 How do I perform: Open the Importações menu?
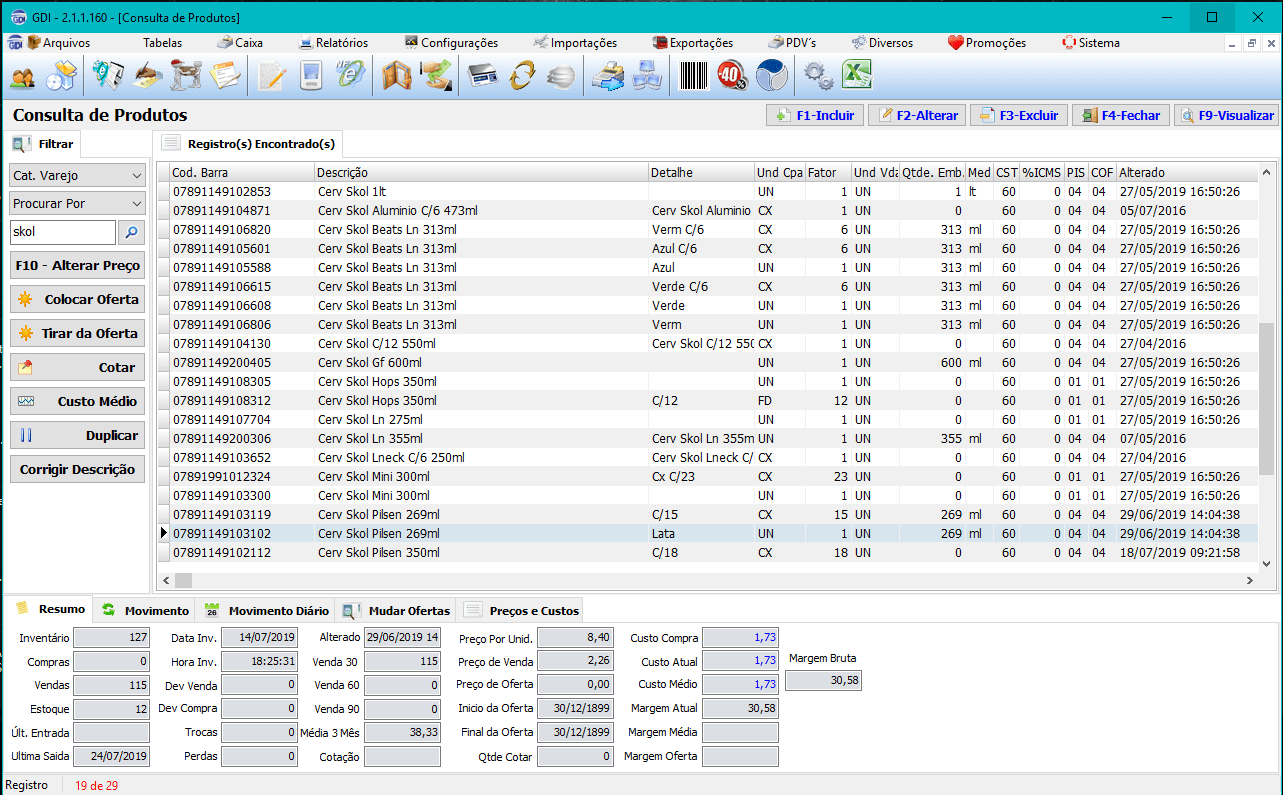575,43
